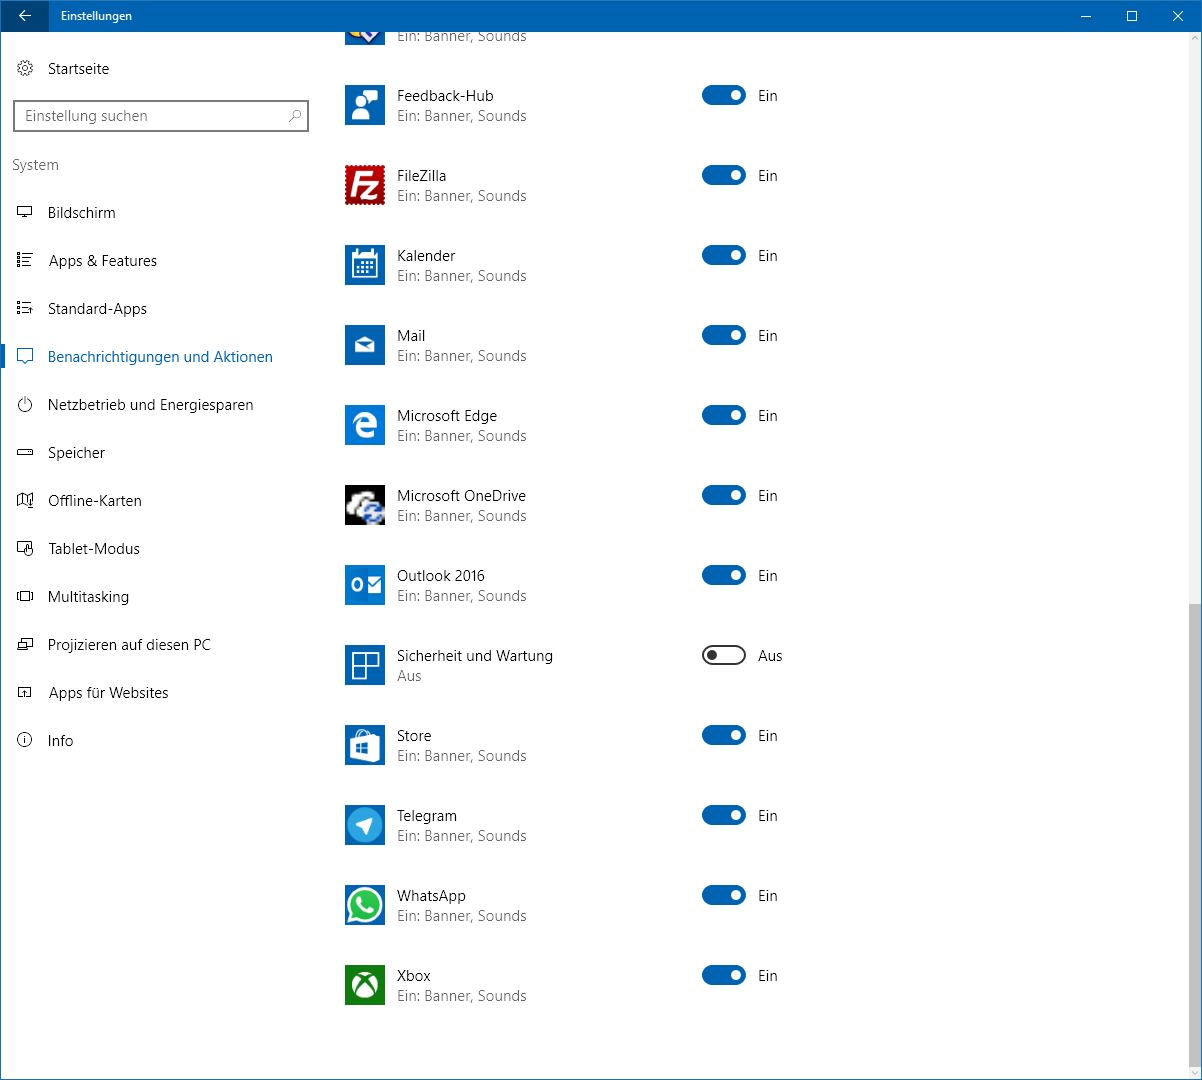Image resolution: width=1202 pixels, height=1080 pixels.
Task: Open the Offline-Karten settings page
Action: (160, 501)
